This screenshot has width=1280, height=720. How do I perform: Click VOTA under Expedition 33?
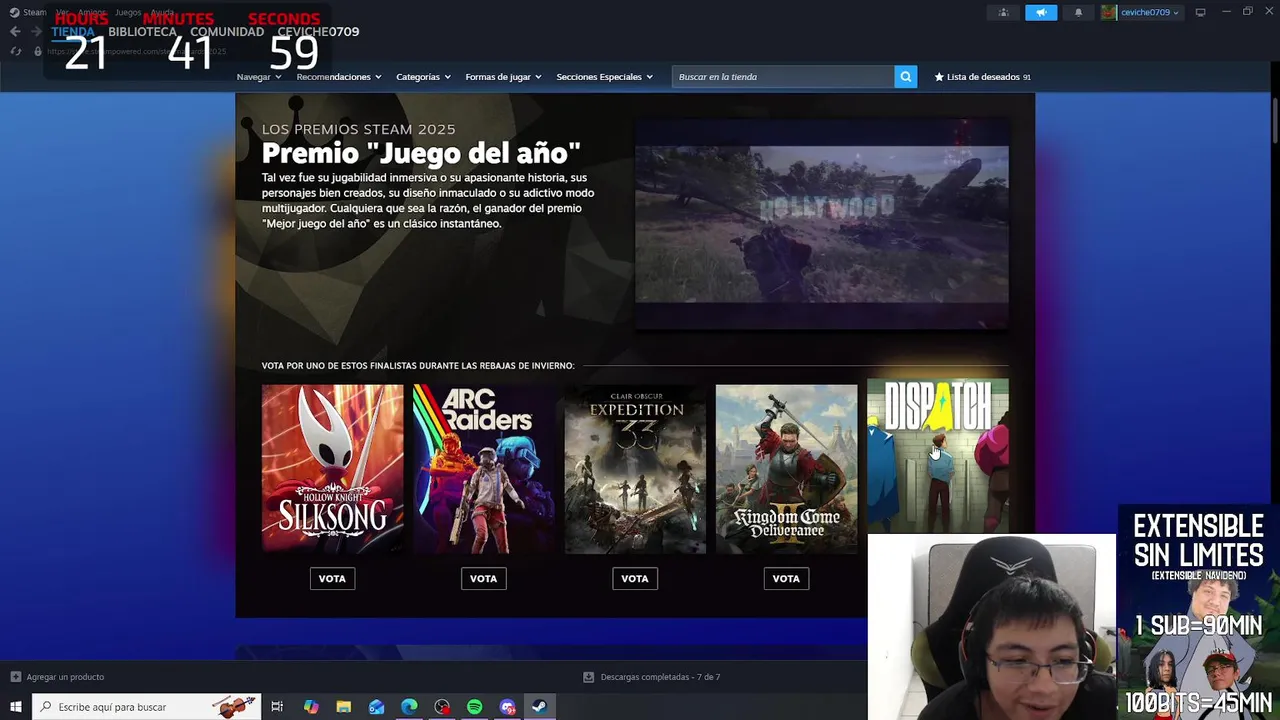635,578
